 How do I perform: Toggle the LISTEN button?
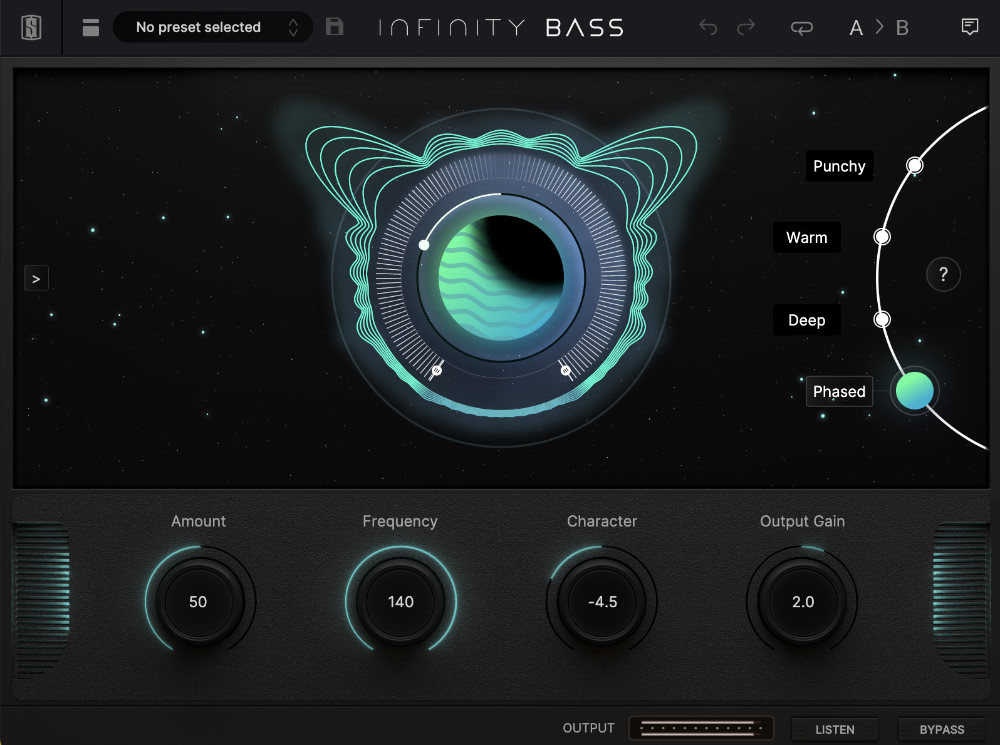pos(835,729)
